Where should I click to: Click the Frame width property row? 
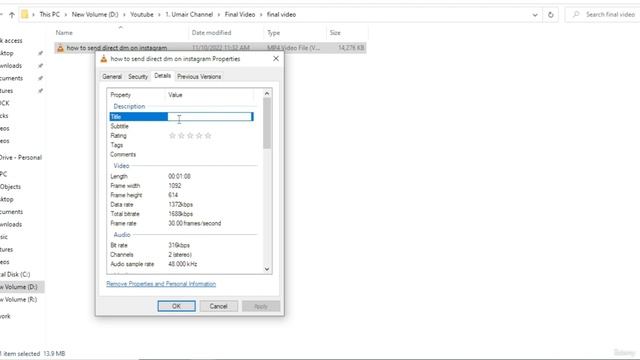(182, 186)
